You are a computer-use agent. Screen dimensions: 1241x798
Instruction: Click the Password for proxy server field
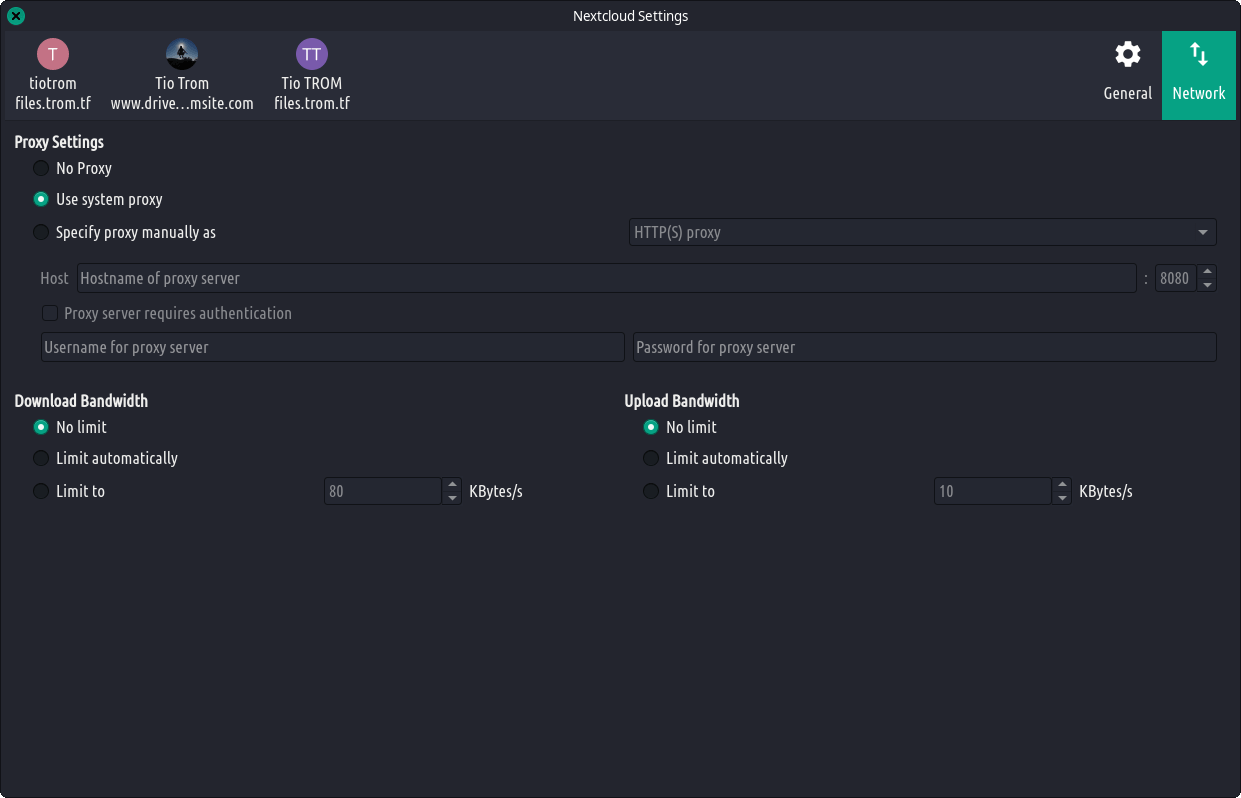pyautogui.click(x=924, y=347)
